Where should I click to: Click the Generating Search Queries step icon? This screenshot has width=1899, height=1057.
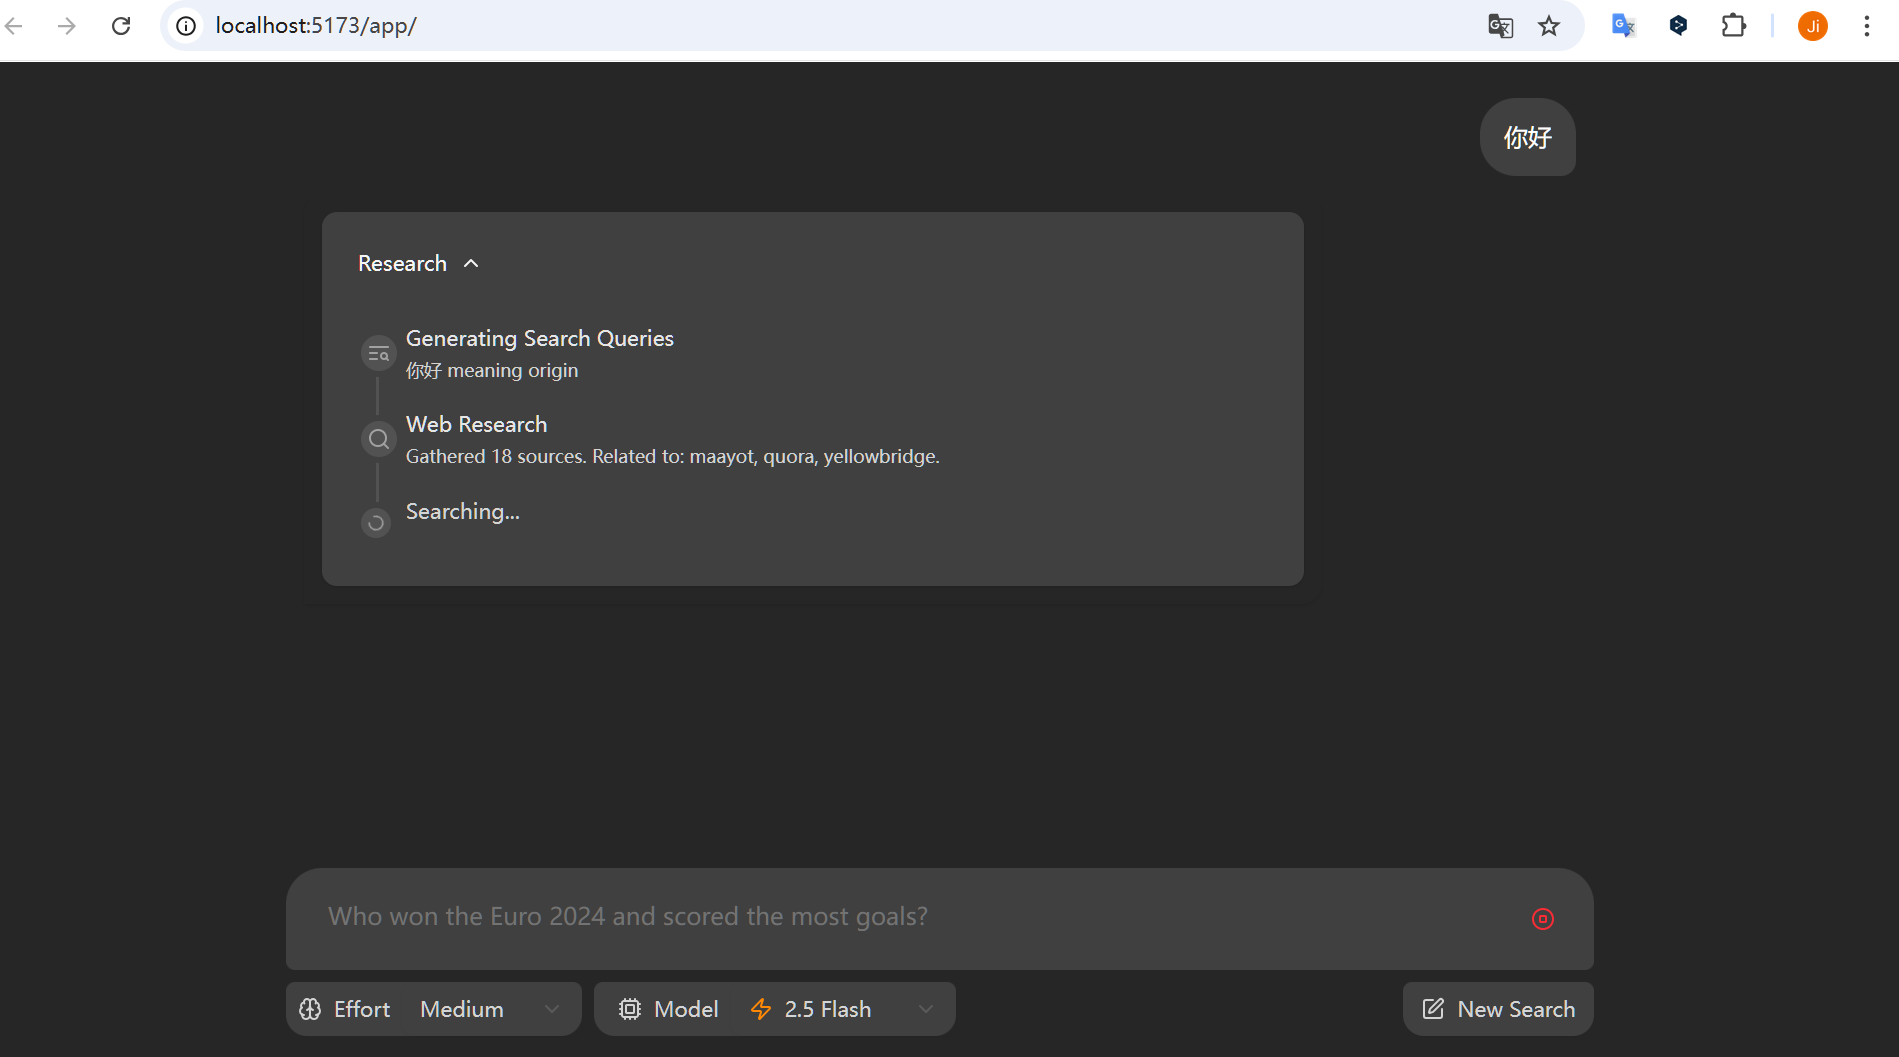378,353
